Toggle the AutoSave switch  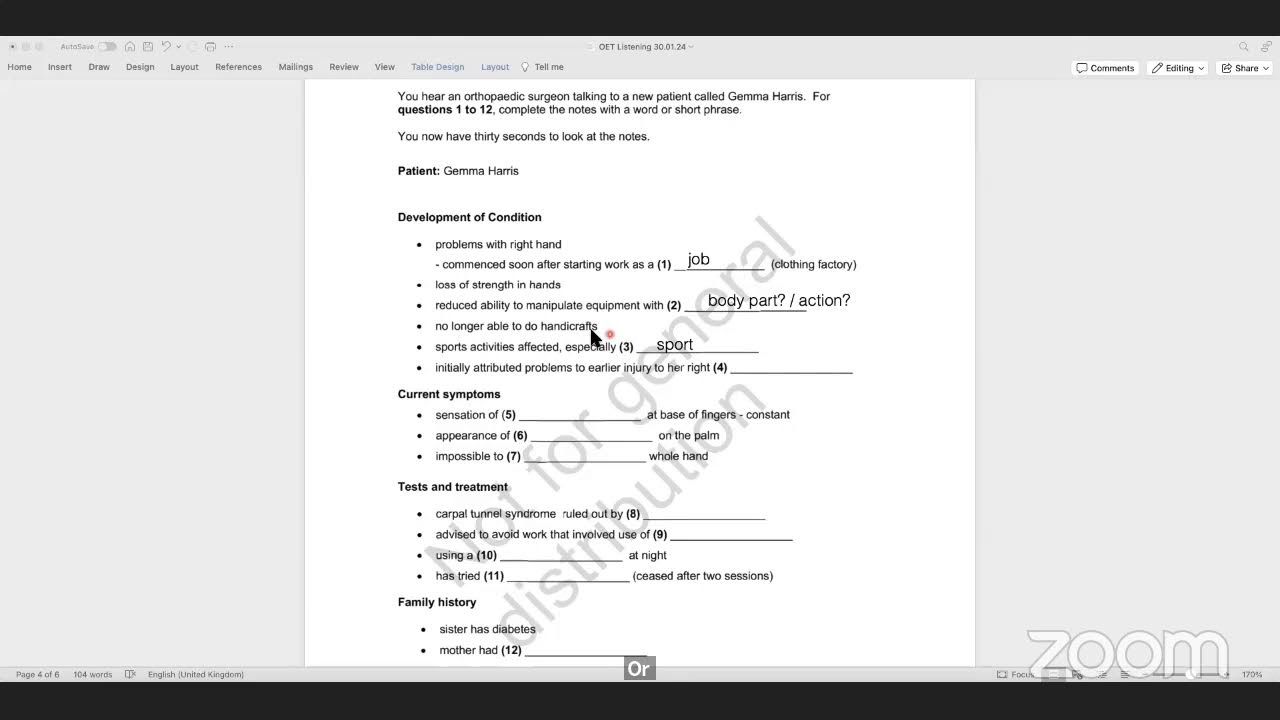(107, 47)
